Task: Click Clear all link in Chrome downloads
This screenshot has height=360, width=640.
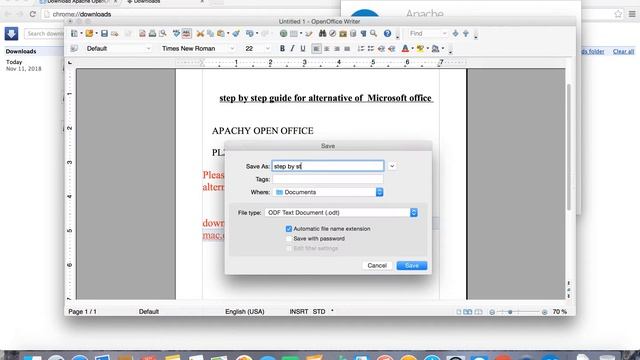Action: pyautogui.click(x=623, y=51)
